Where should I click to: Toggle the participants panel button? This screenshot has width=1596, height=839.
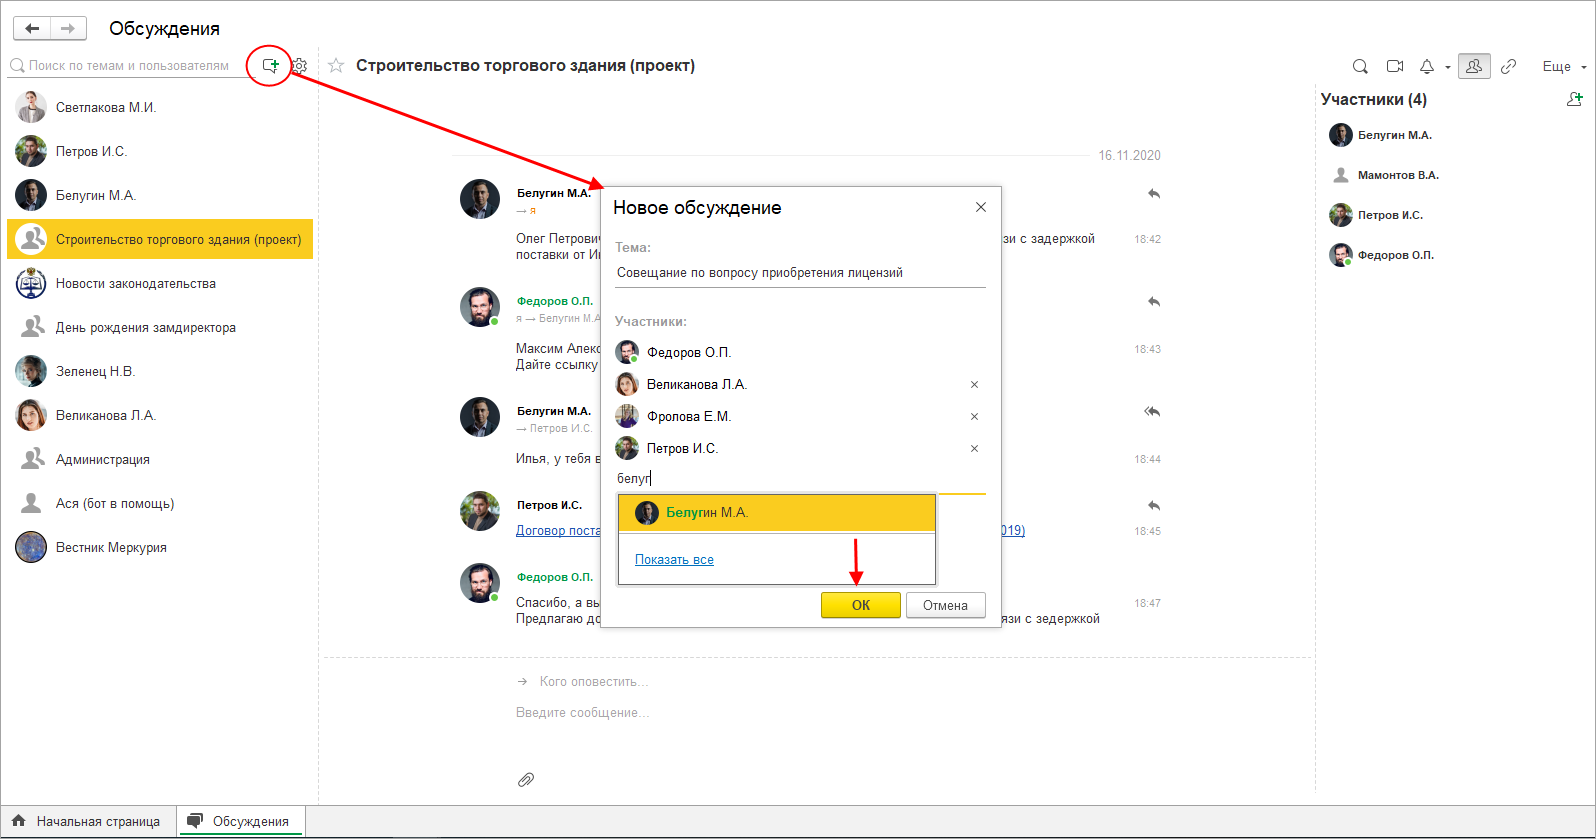click(1474, 66)
